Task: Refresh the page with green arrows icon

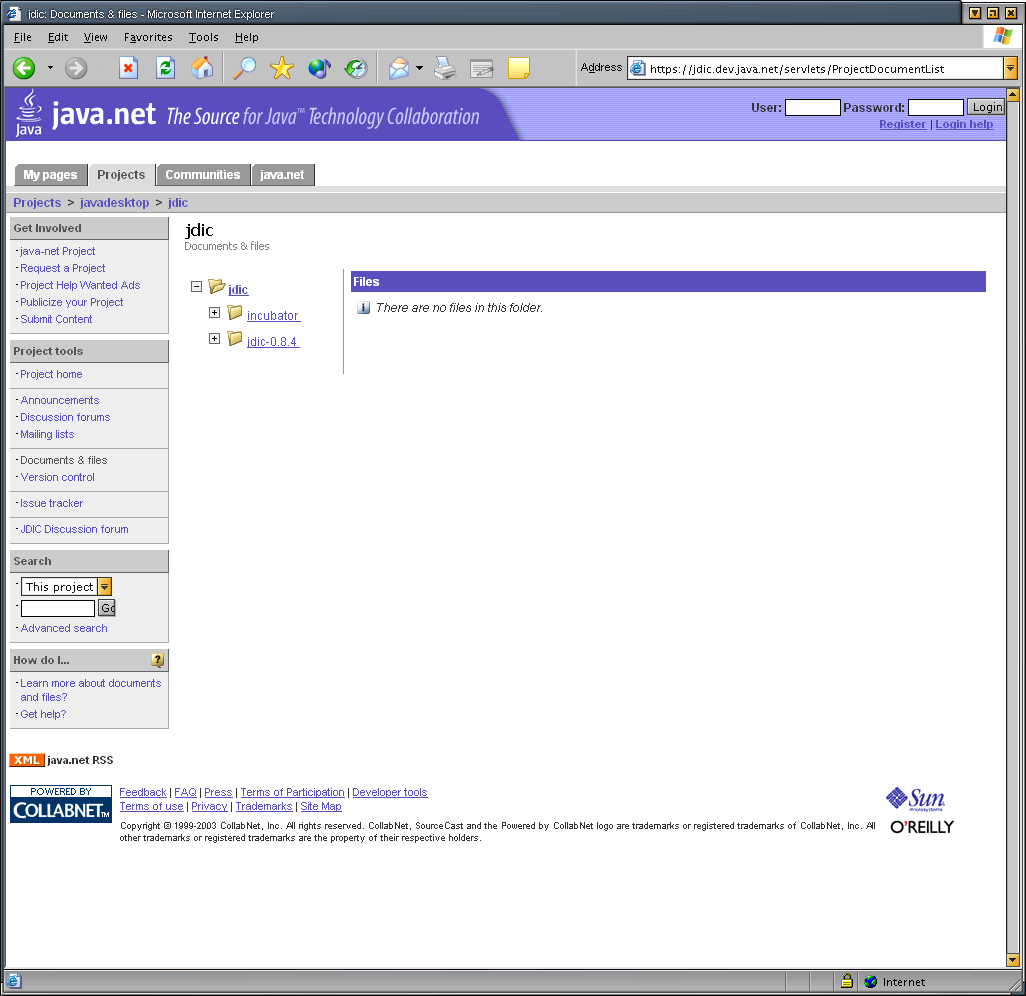Action: [166, 68]
